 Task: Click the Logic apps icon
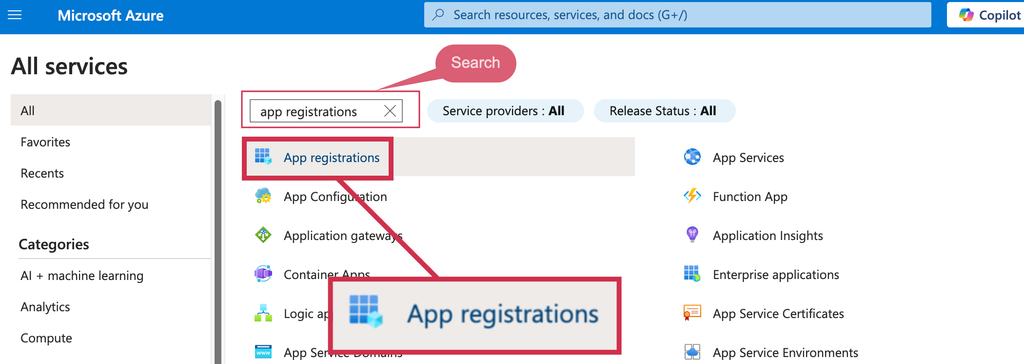(263, 314)
